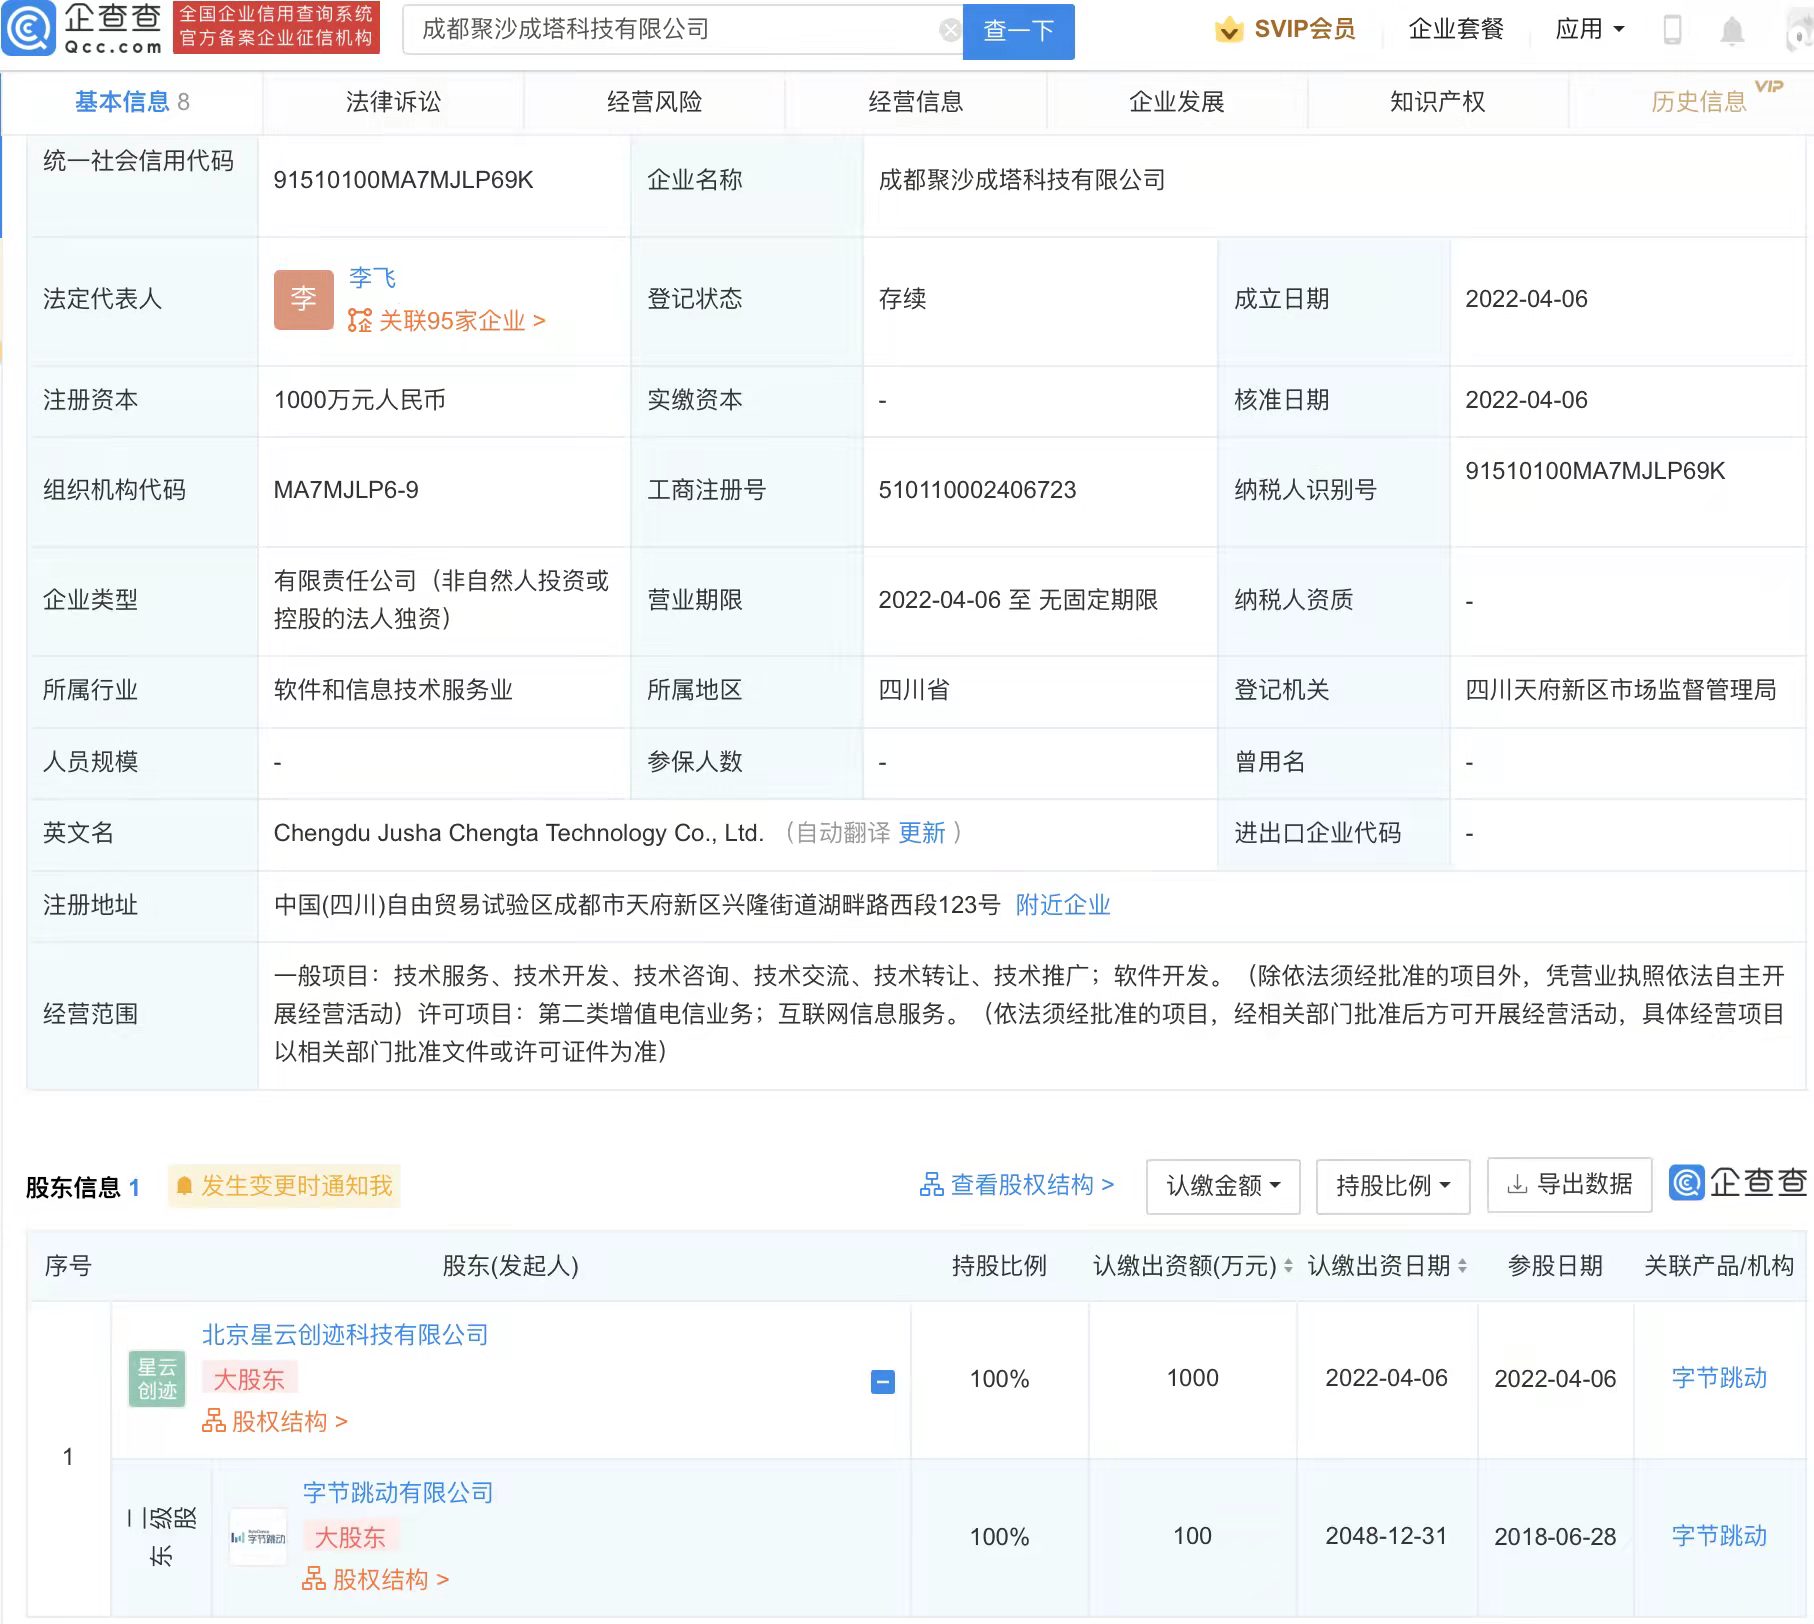1814x1624 pixels.
Task: Collapse shareholder row via blue minus button
Action: coord(881,1380)
